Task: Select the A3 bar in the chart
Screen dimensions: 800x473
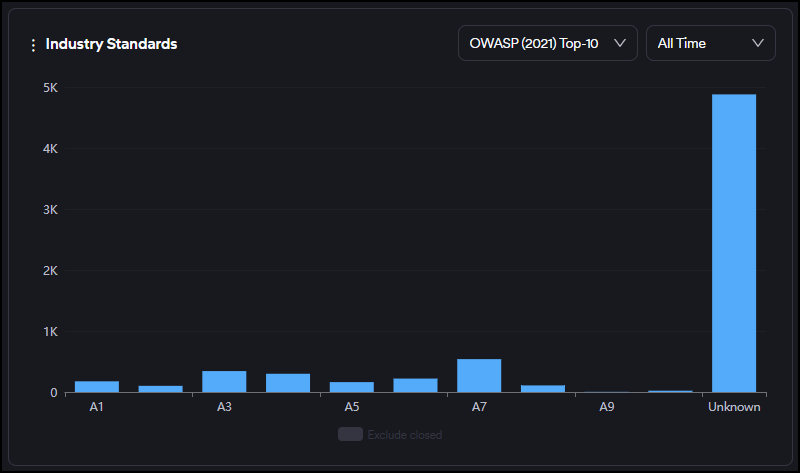Action: tap(224, 381)
